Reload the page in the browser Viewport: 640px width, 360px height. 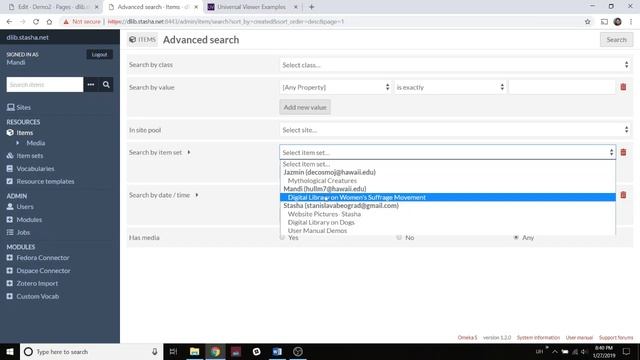[x=36, y=22]
